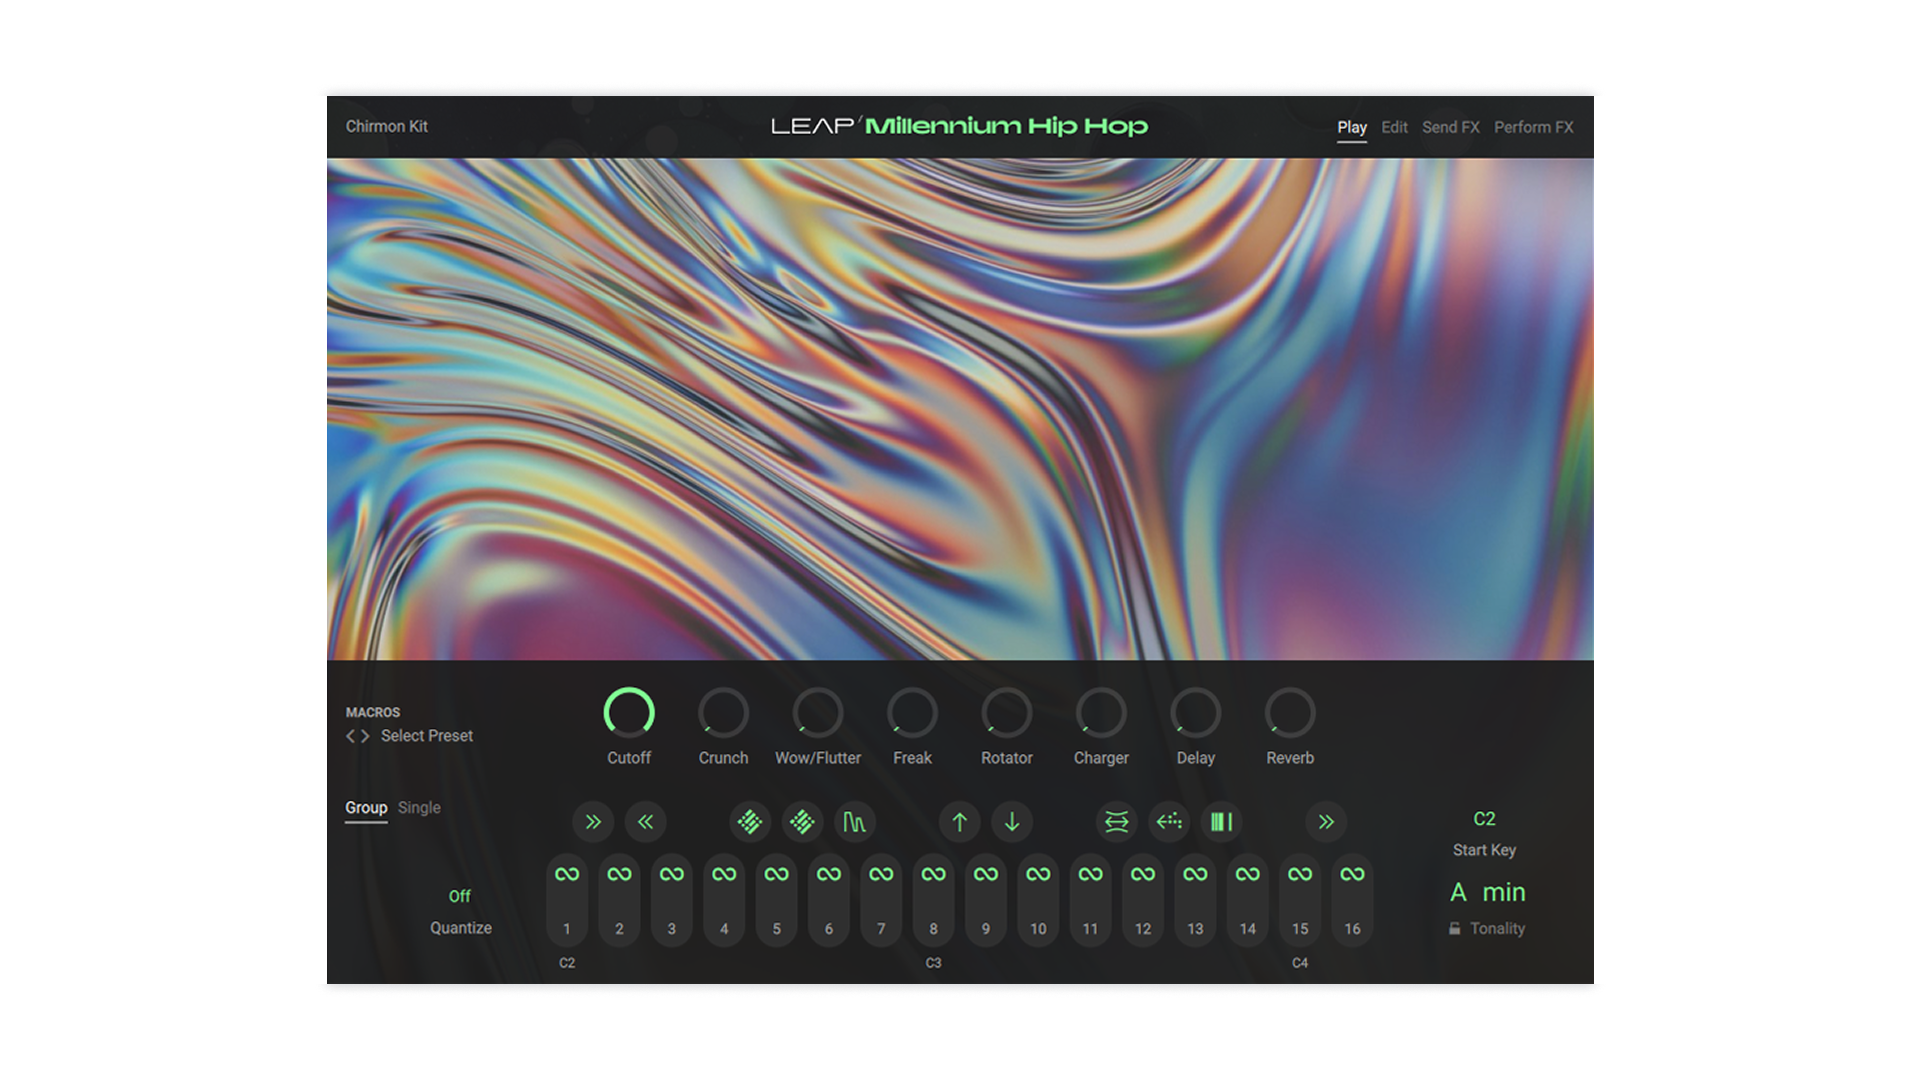Select the Single mode option

(x=419, y=808)
